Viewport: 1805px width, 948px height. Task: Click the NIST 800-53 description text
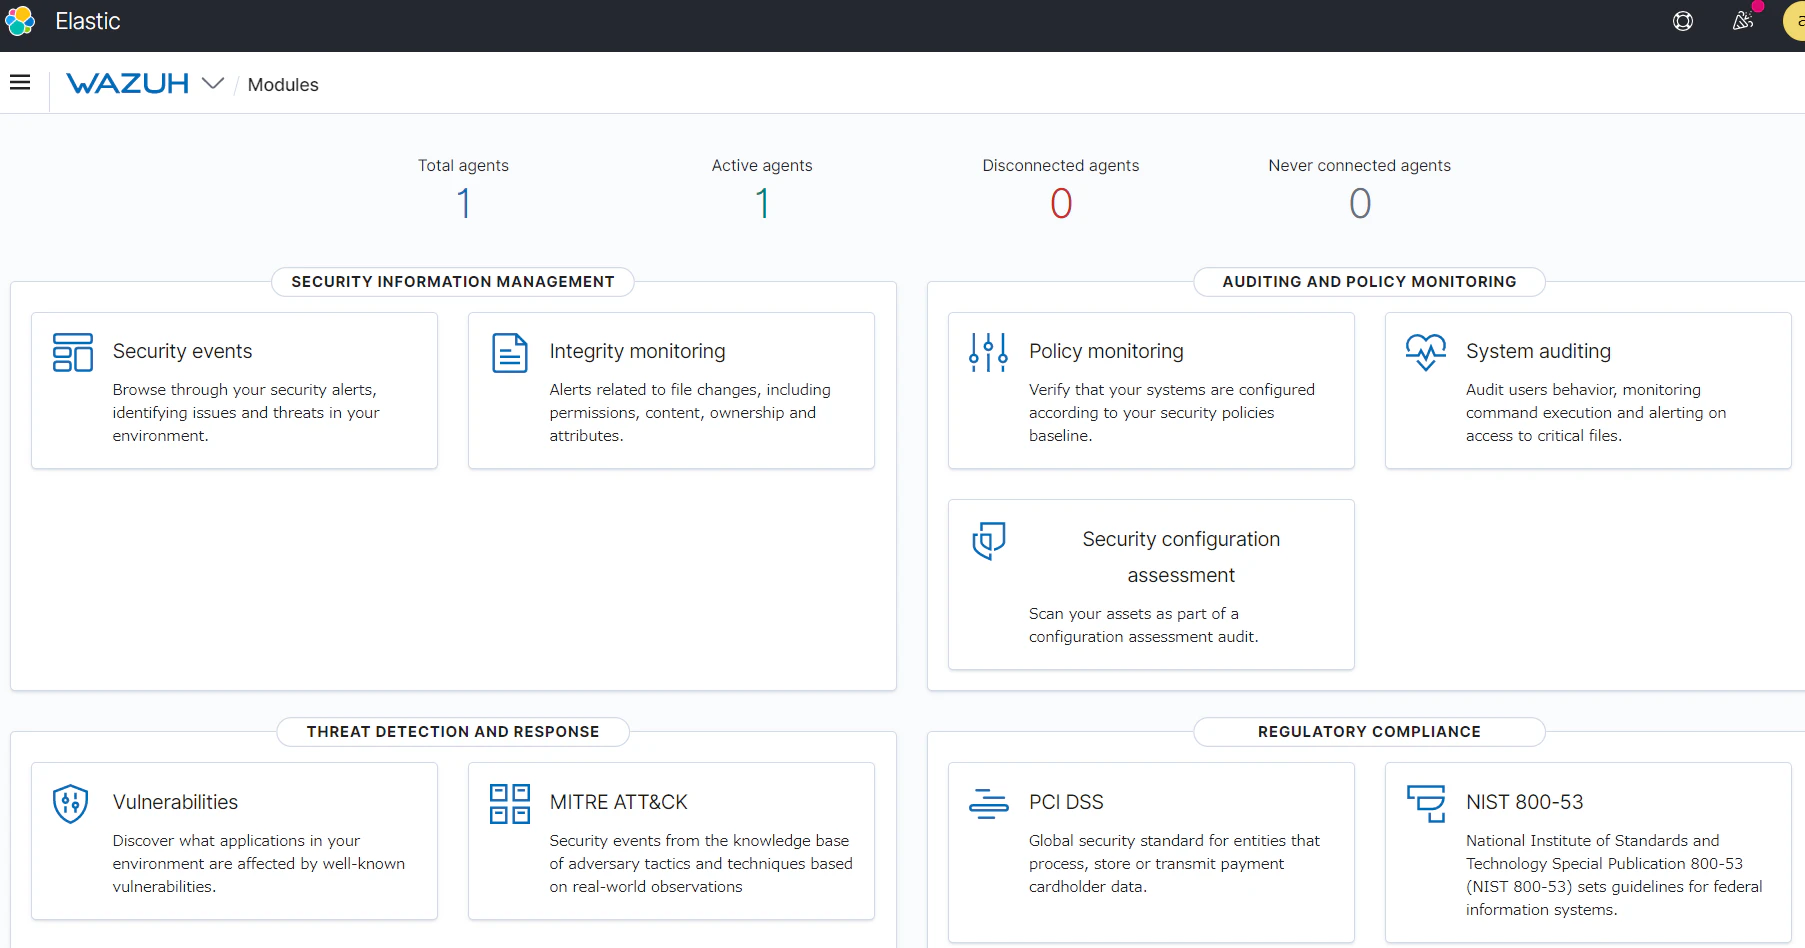[1614, 875]
